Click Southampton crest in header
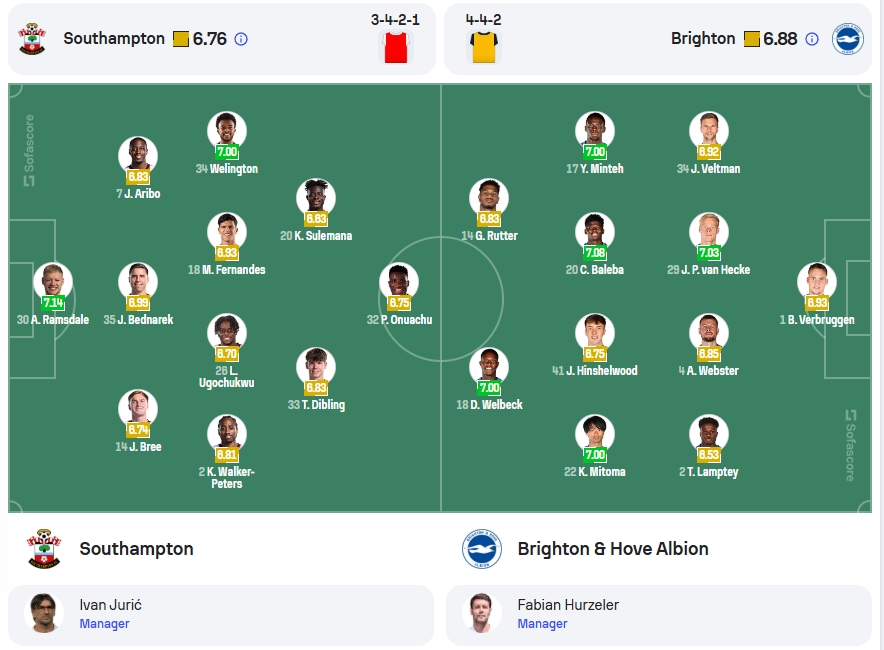The image size is (884, 650). pyautogui.click(x=32, y=39)
